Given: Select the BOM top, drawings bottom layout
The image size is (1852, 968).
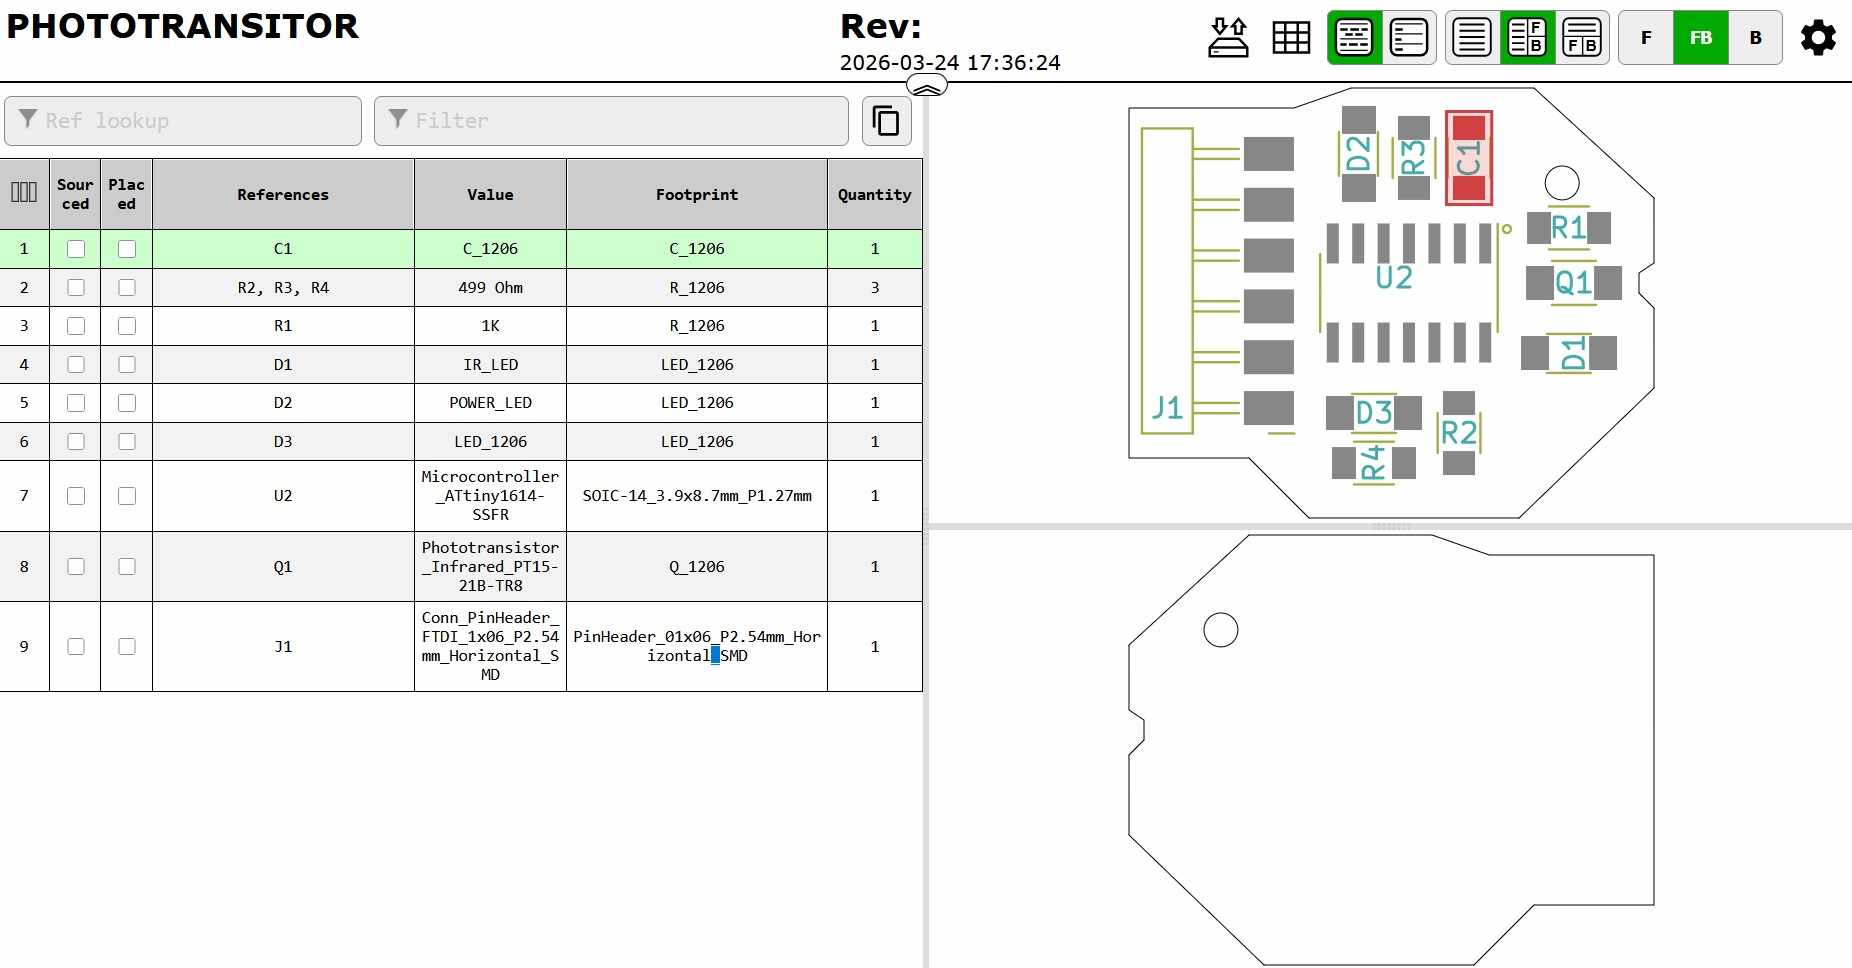Looking at the screenshot, I should point(1582,38).
